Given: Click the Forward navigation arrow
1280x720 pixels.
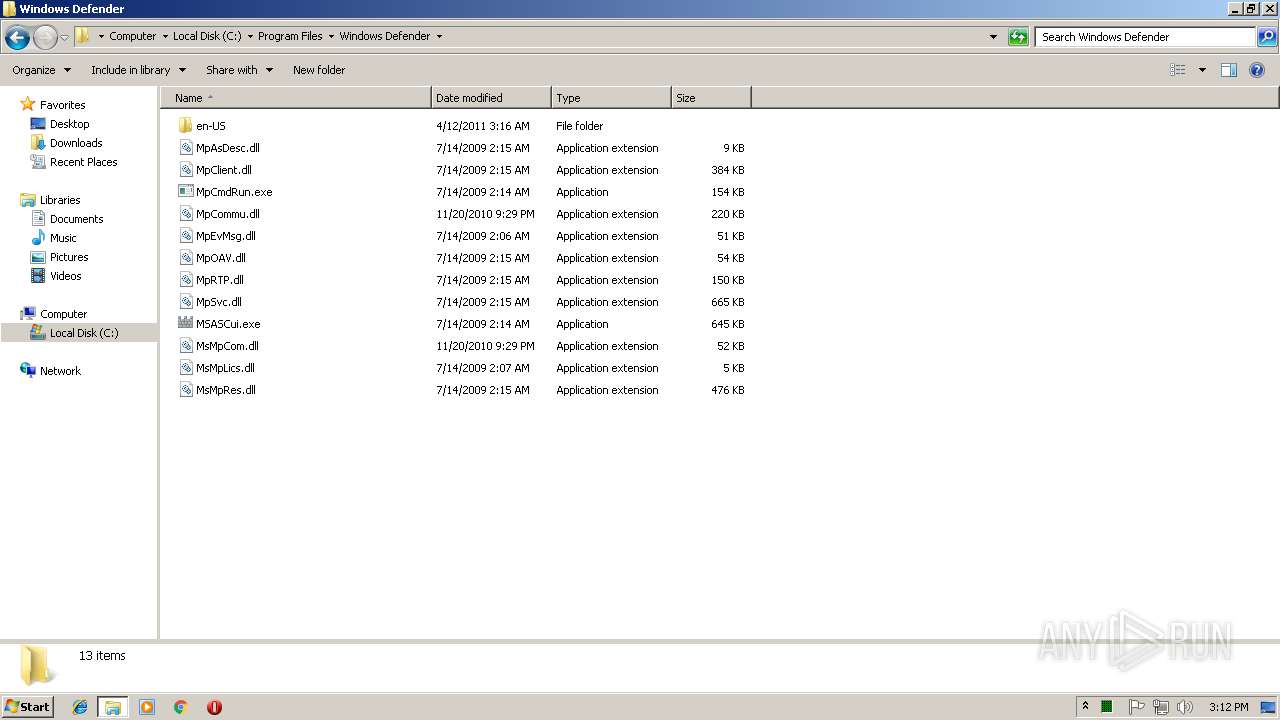Looking at the screenshot, I should 45,38.
